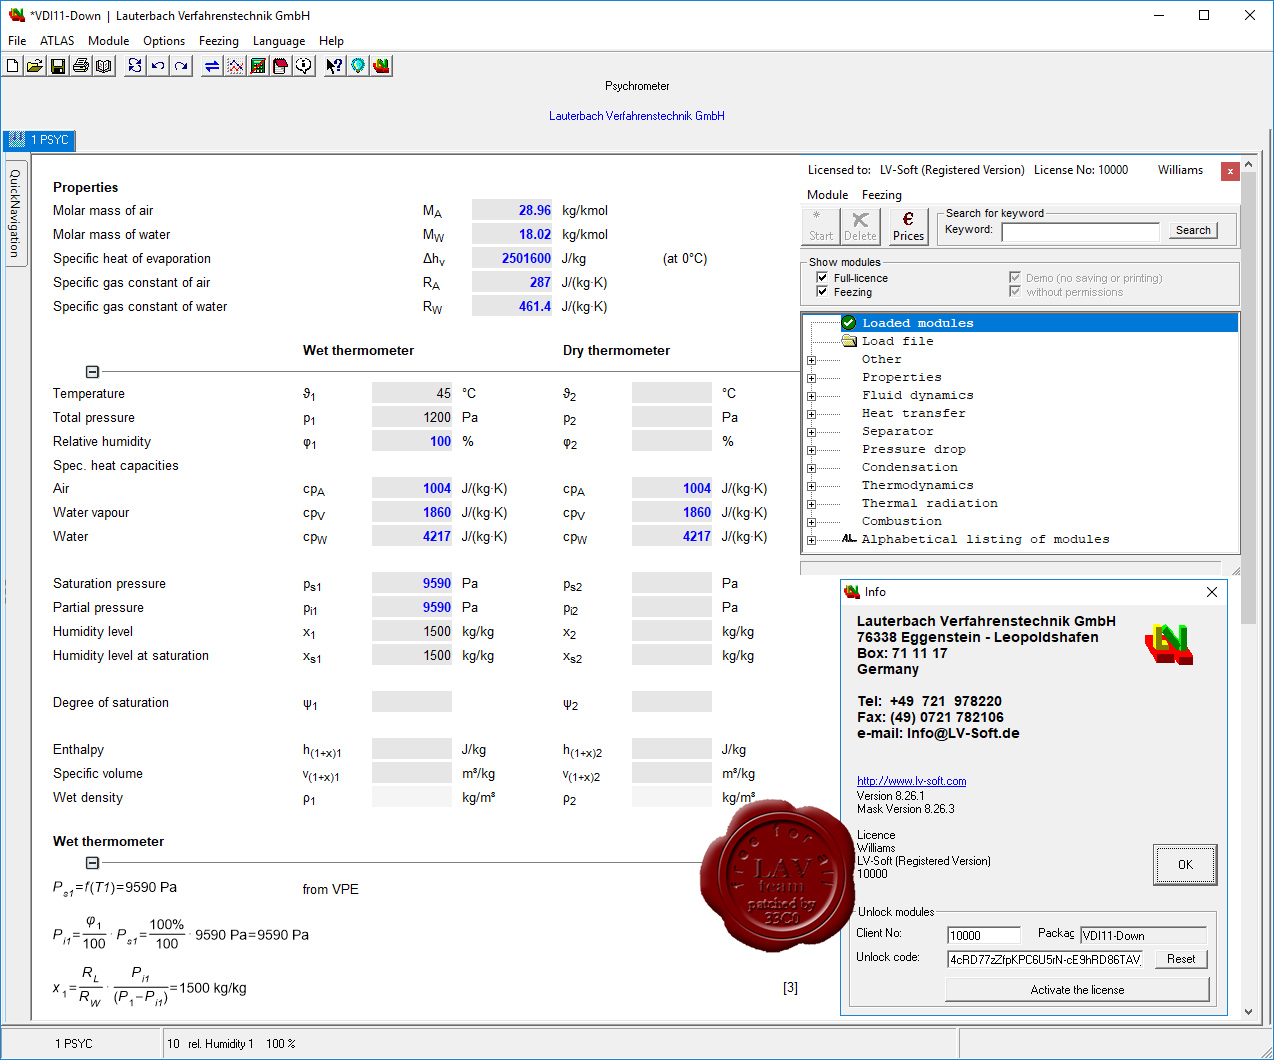Viewport: 1274px width, 1060px height.
Task: Expand the Condensation tree node
Action: click(x=811, y=468)
